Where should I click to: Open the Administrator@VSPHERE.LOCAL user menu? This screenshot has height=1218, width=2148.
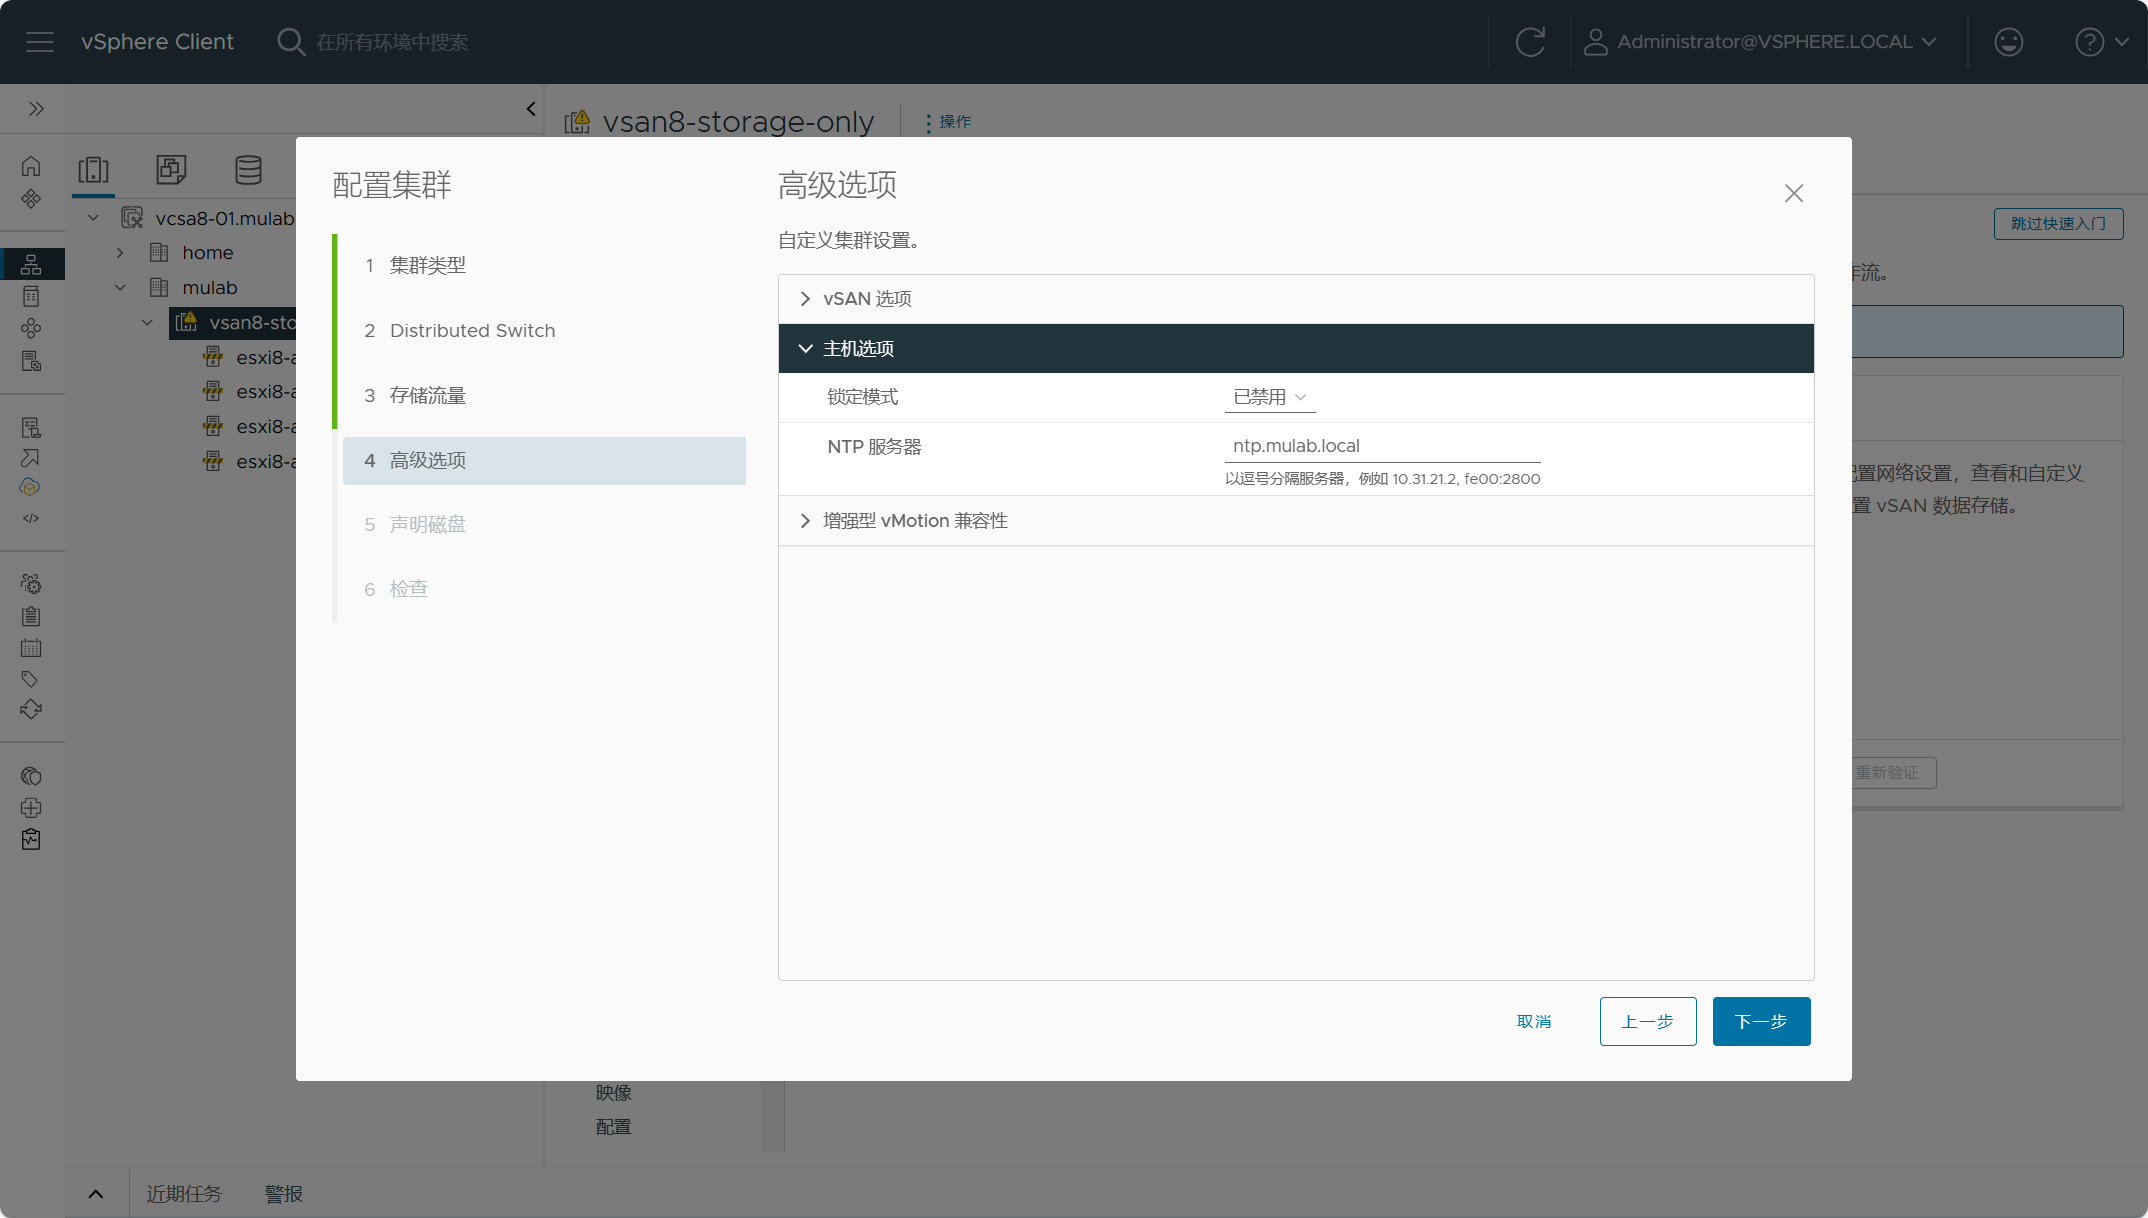tap(1761, 42)
